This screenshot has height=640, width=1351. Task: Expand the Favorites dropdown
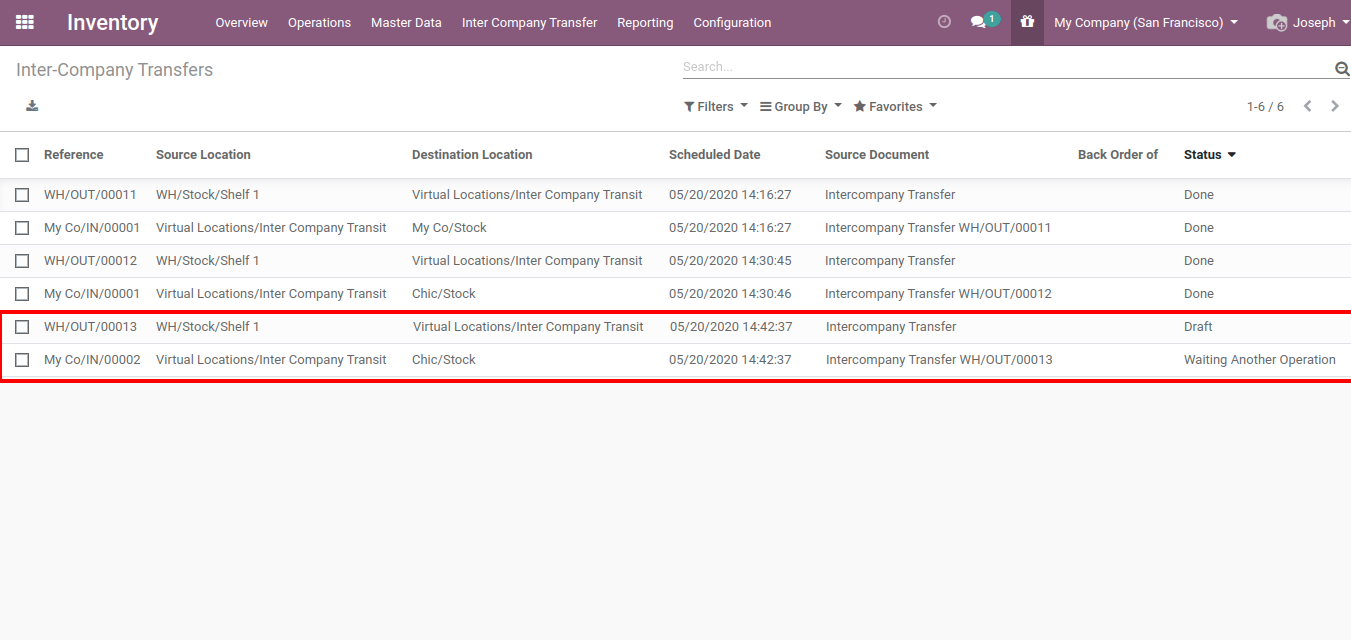[895, 107]
